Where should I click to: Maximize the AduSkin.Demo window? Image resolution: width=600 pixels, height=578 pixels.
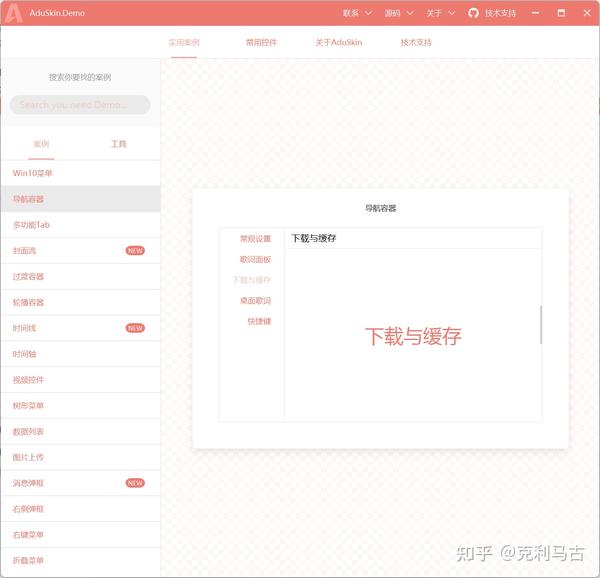[x=561, y=13]
